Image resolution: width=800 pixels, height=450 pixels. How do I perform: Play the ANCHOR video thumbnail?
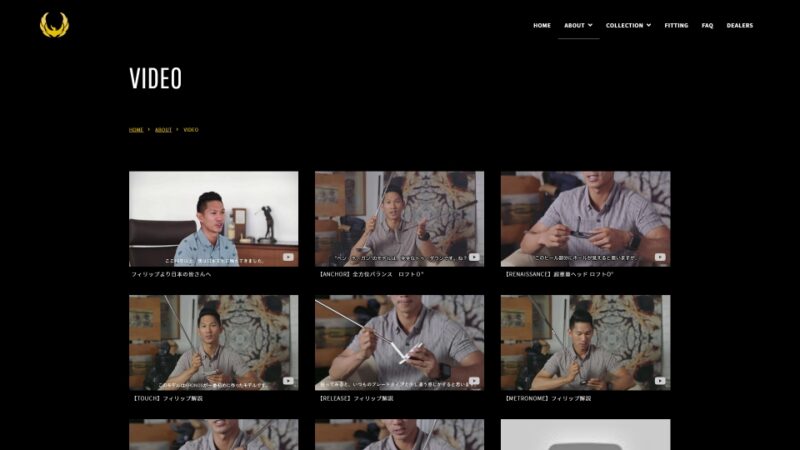[x=399, y=218]
